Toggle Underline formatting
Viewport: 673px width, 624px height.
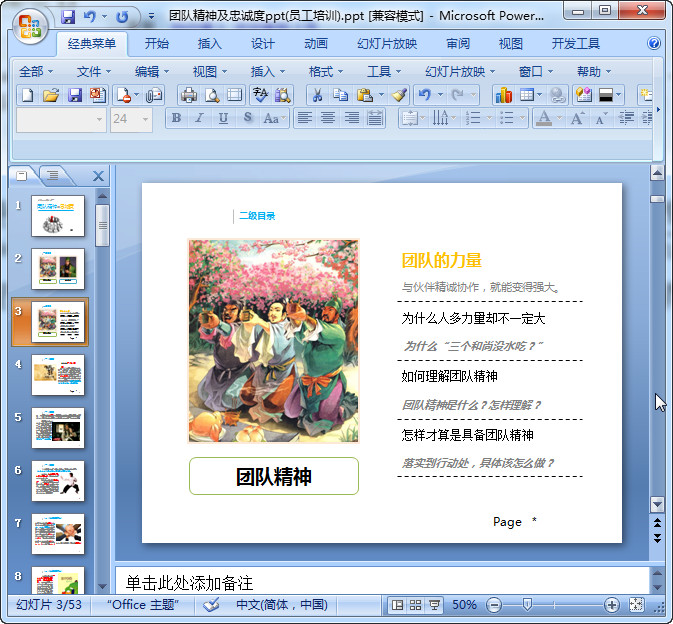point(223,118)
